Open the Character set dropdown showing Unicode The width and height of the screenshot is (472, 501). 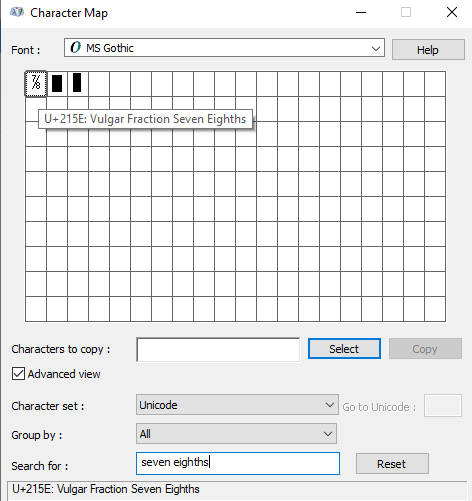(237, 405)
